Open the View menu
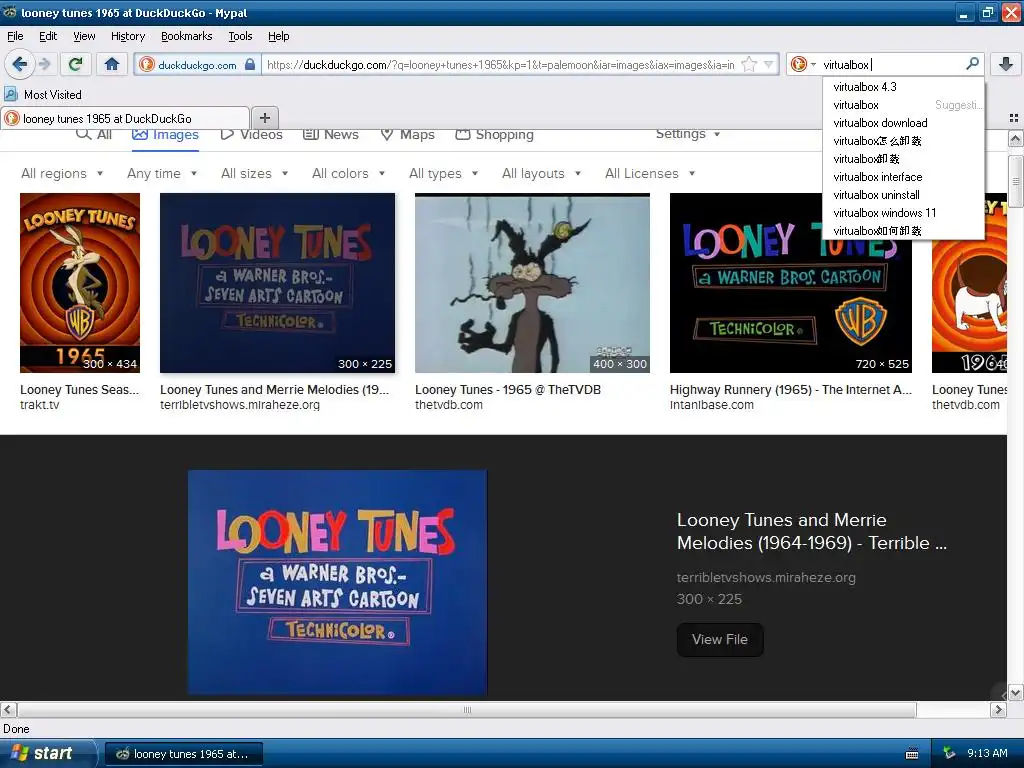This screenshot has height=768, width=1024. pos(84,36)
